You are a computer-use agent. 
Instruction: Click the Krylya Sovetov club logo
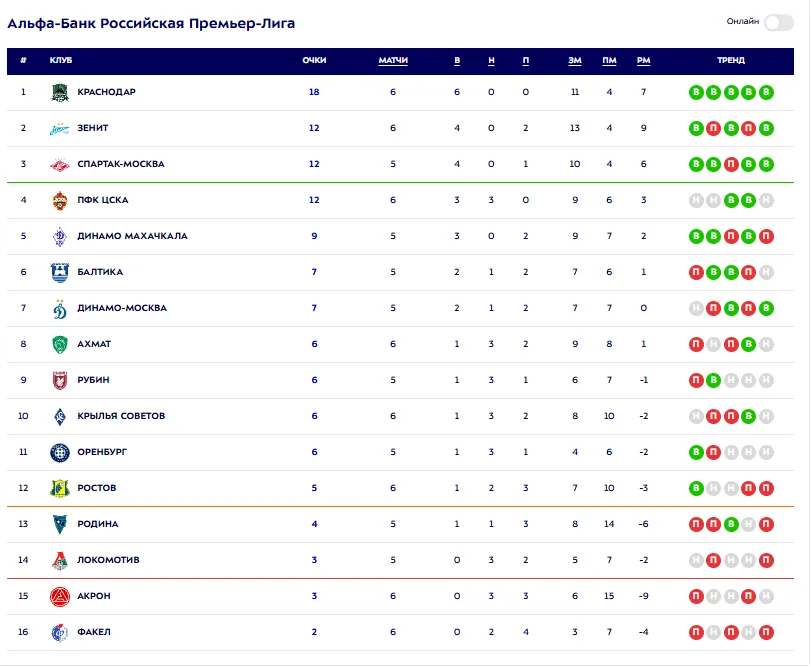[x=60, y=416]
